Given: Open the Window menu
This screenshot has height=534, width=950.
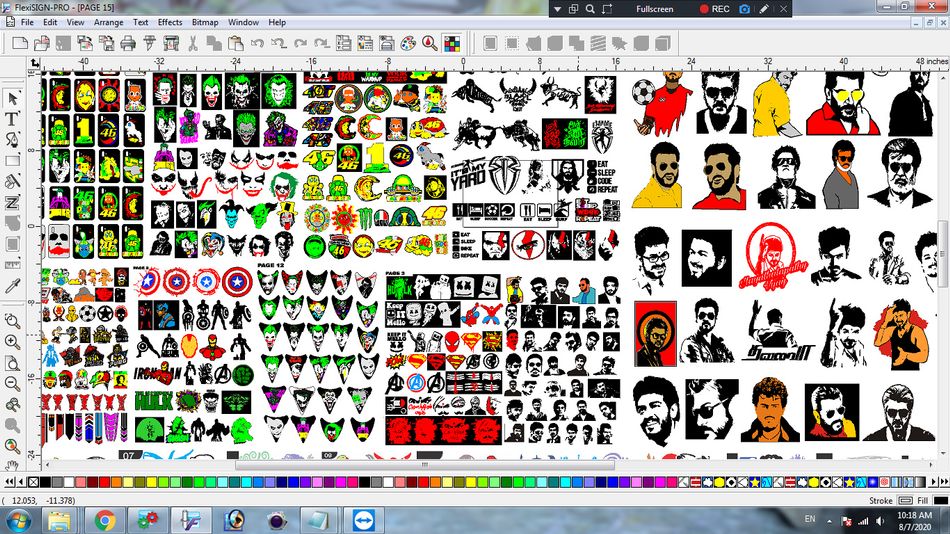Looking at the screenshot, I should pos(243,22).
